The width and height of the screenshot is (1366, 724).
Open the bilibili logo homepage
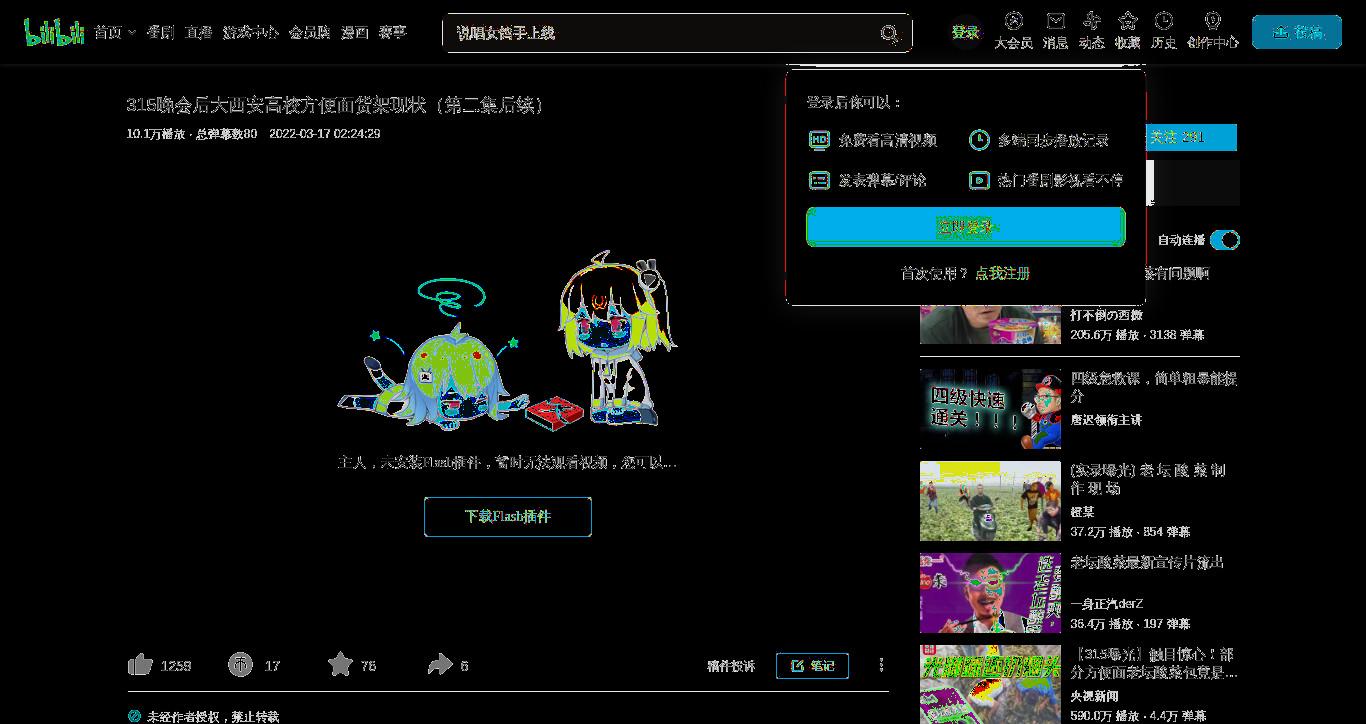(x=54, y=32)
